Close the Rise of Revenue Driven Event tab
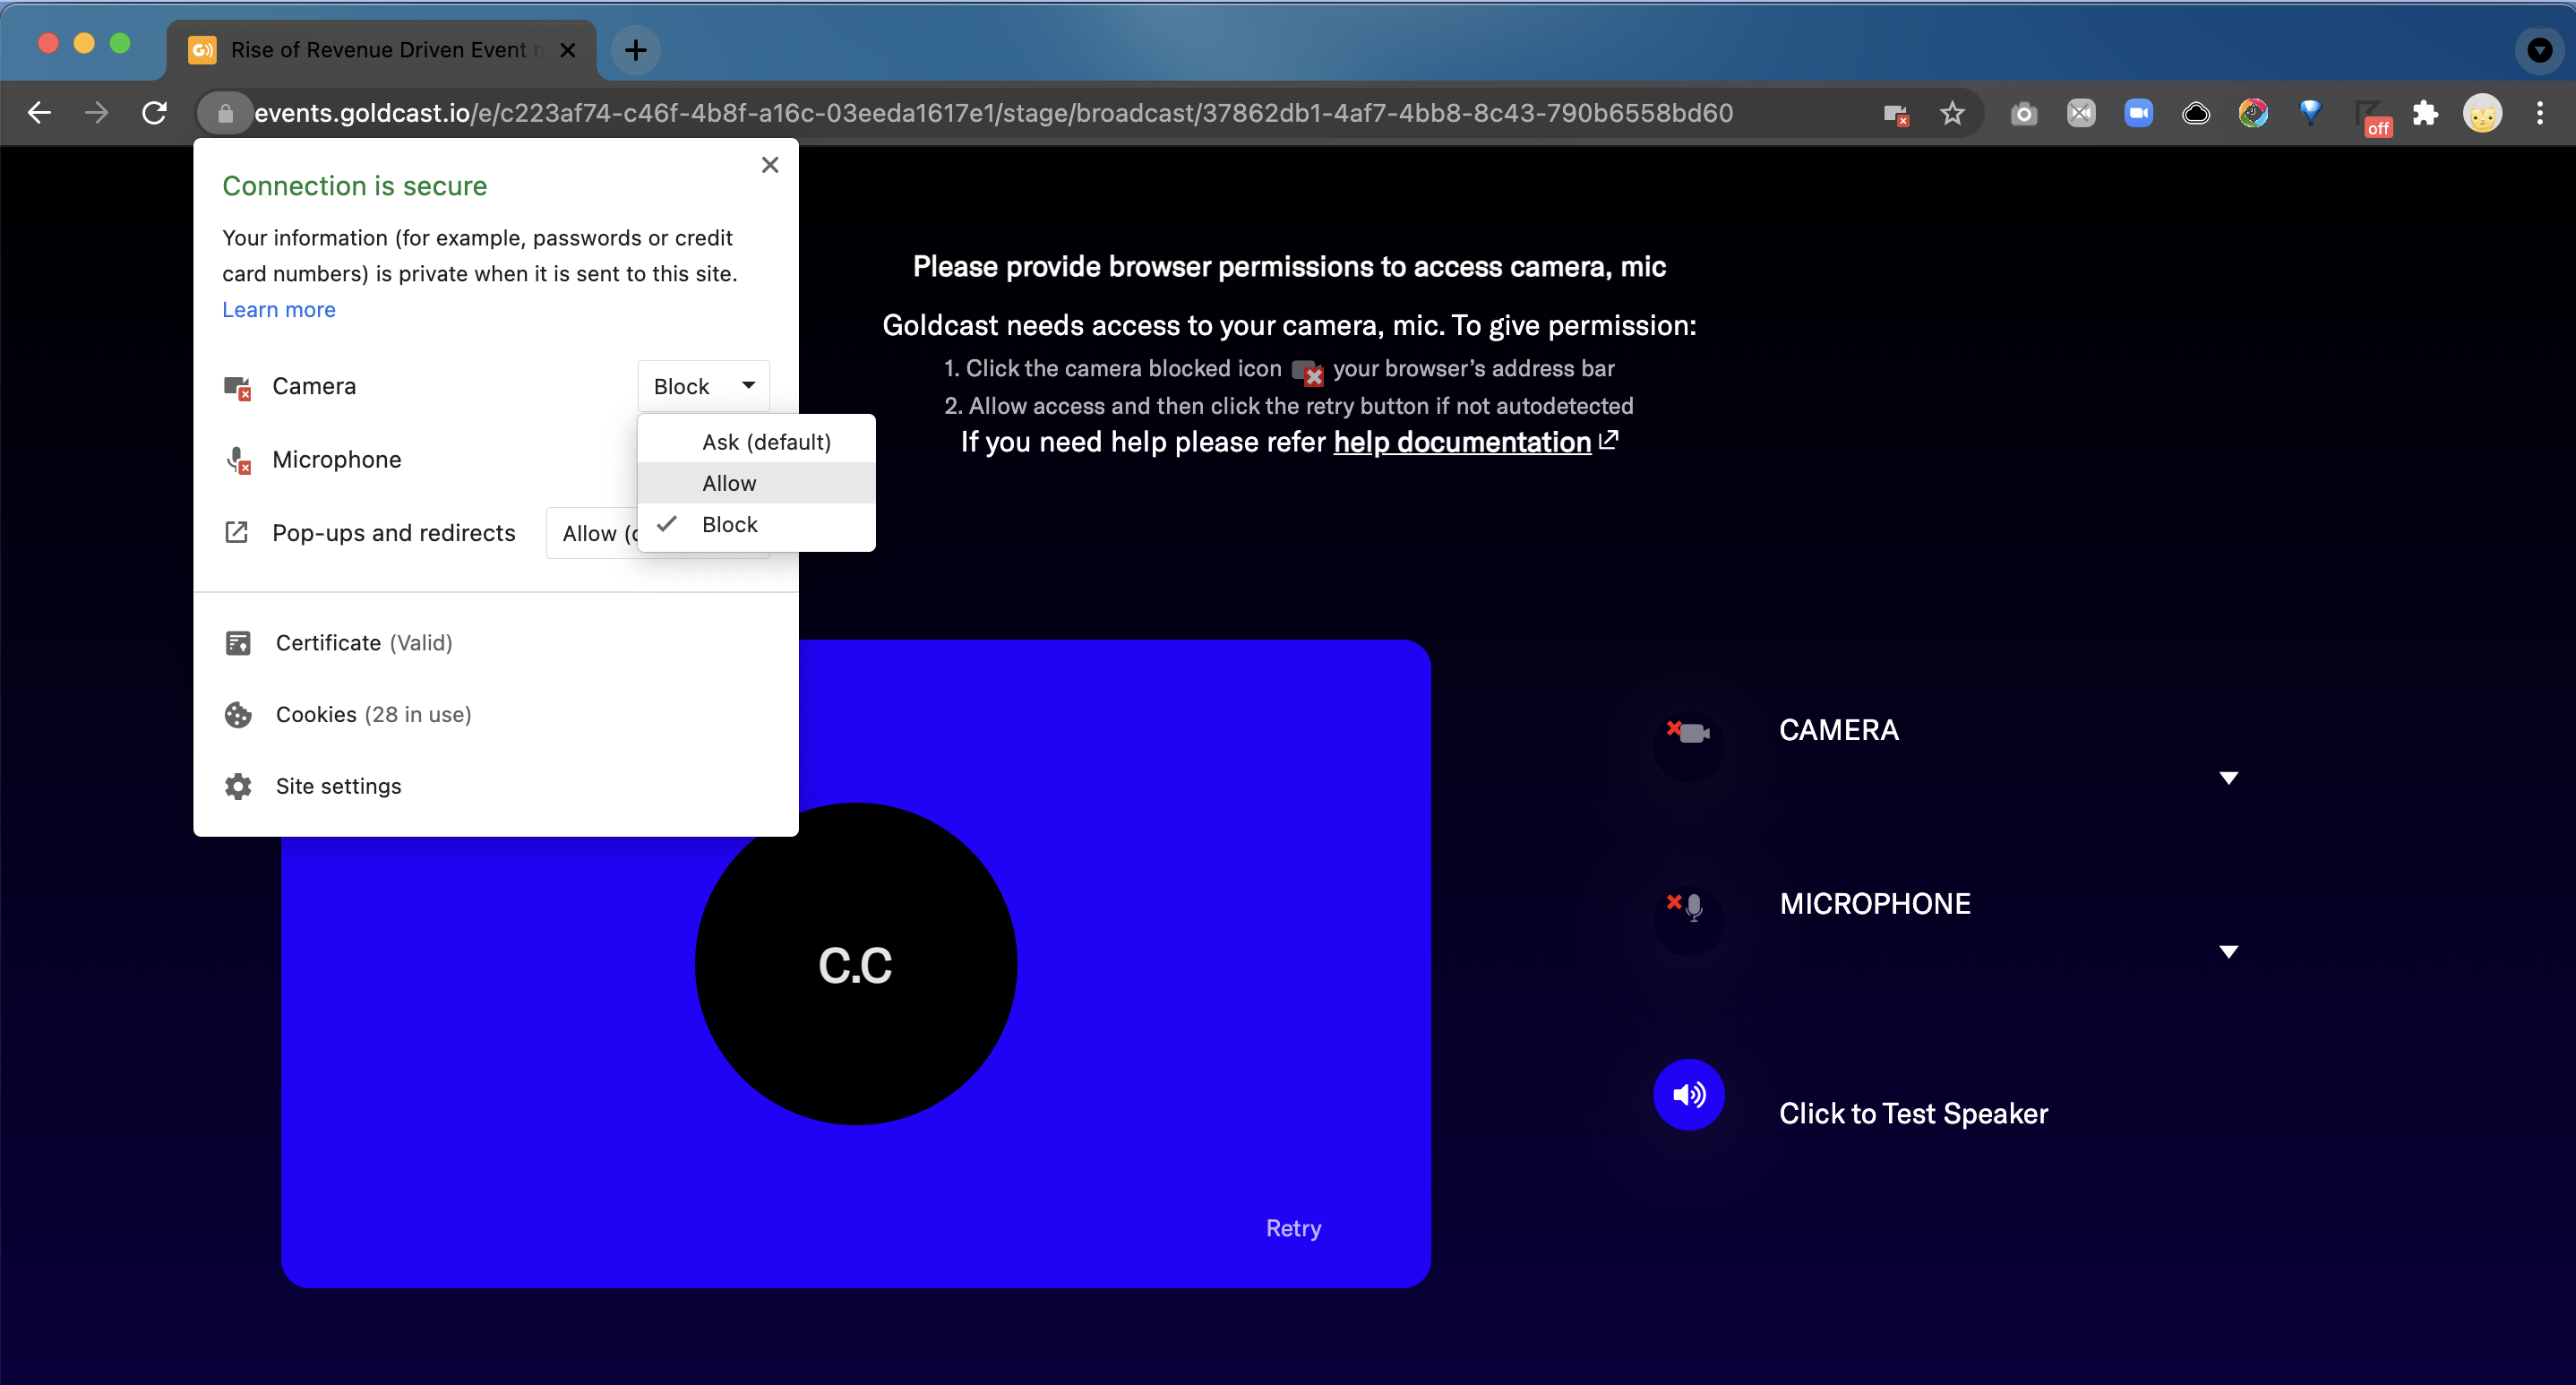 coord(567,50)
